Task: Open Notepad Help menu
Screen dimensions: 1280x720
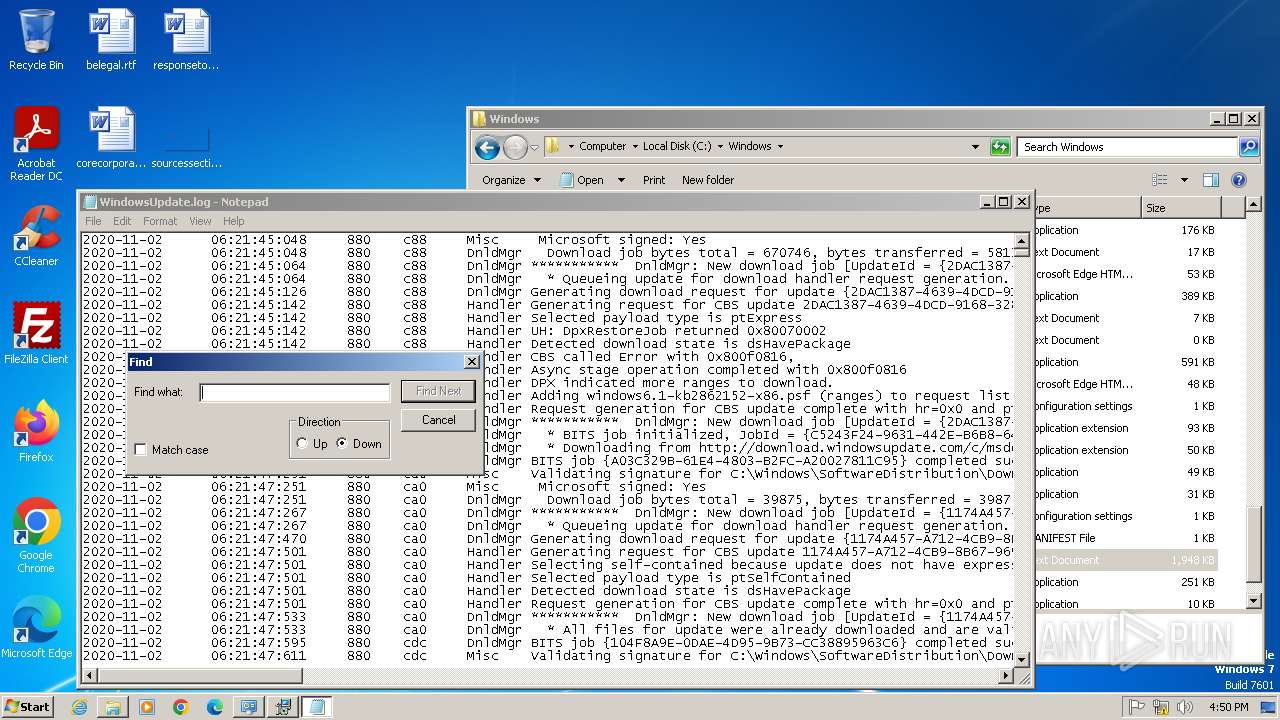Action: [233, 221]
